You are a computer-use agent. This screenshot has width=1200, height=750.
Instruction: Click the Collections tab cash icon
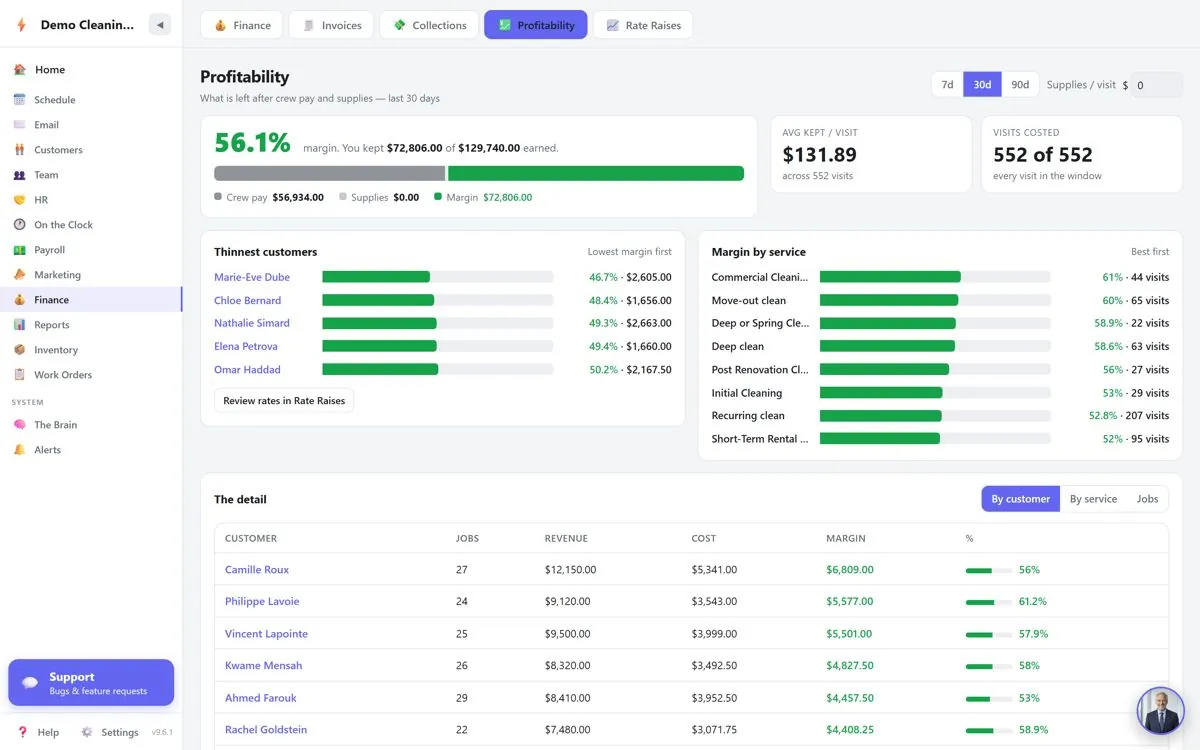pyautogui.click(x=400, y=25)
